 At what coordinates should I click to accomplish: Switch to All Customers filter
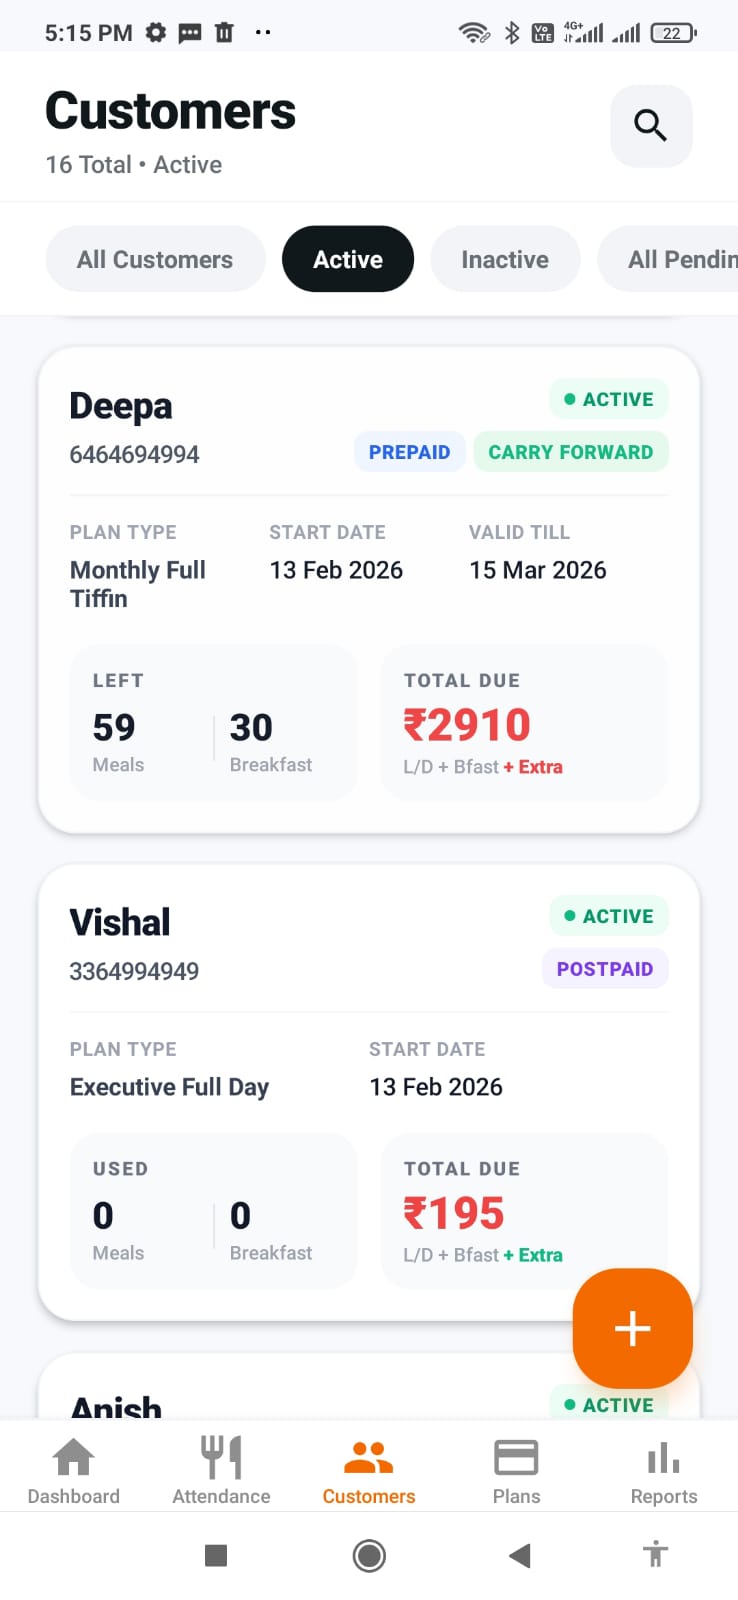(155, 260)
